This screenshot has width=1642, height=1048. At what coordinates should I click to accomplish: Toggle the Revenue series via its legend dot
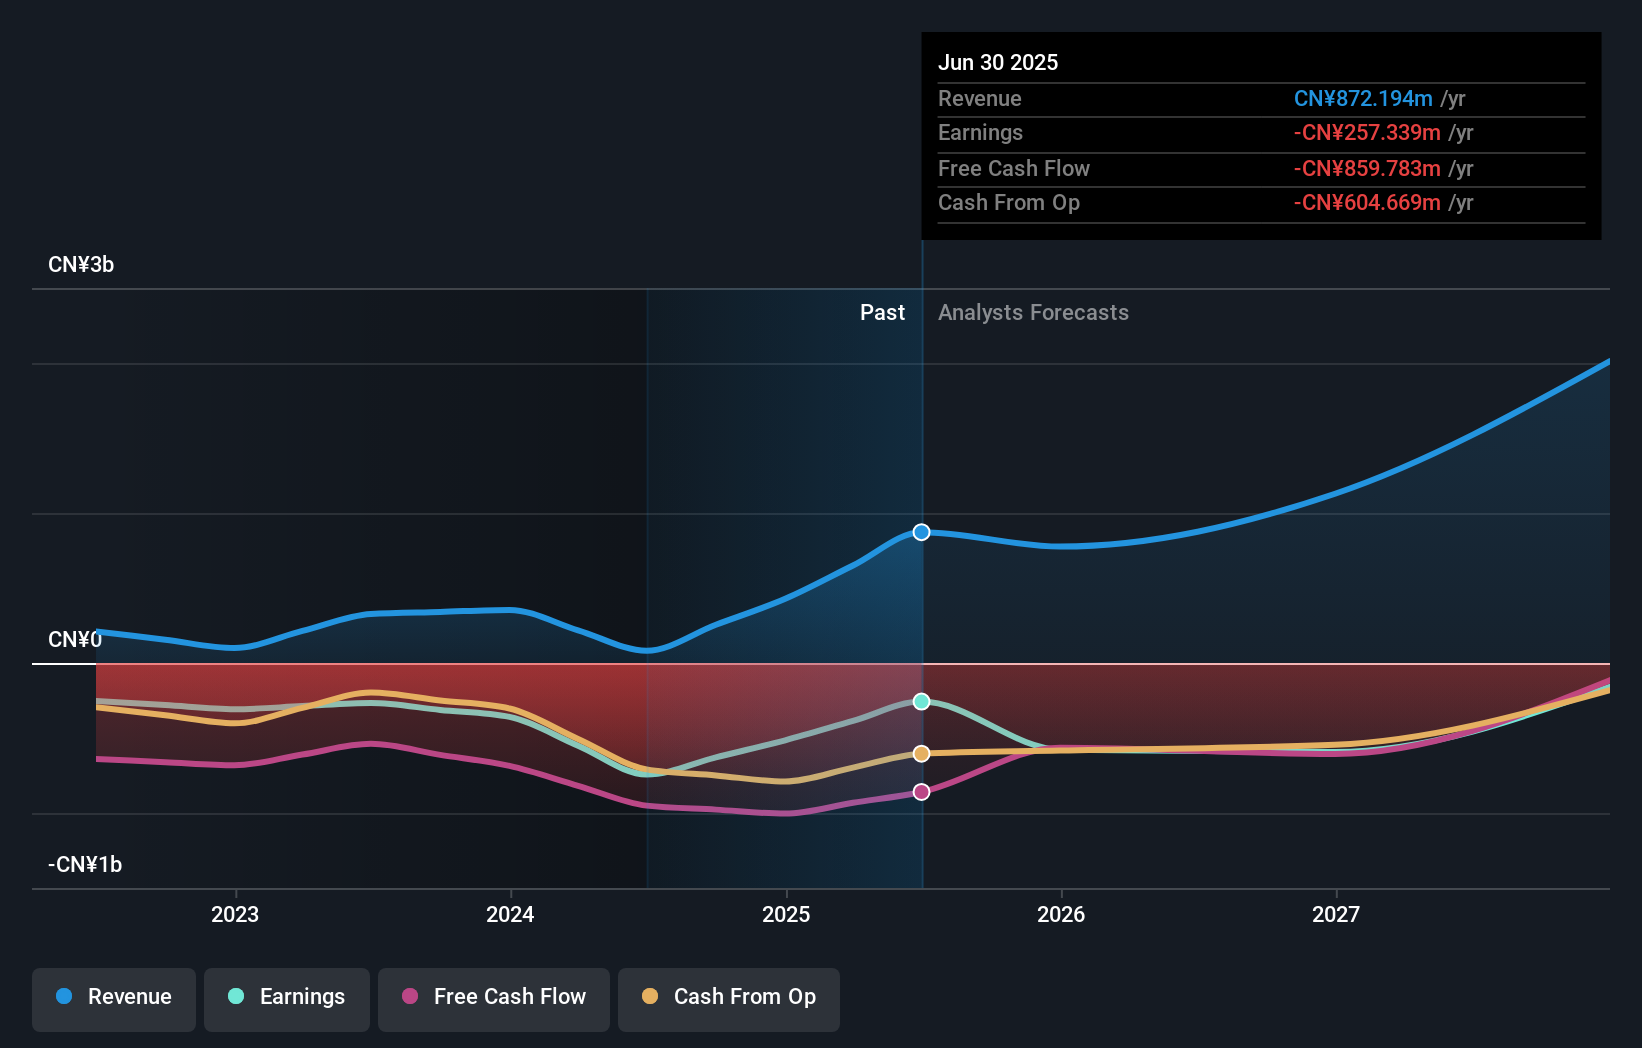[x=64, y=997]
